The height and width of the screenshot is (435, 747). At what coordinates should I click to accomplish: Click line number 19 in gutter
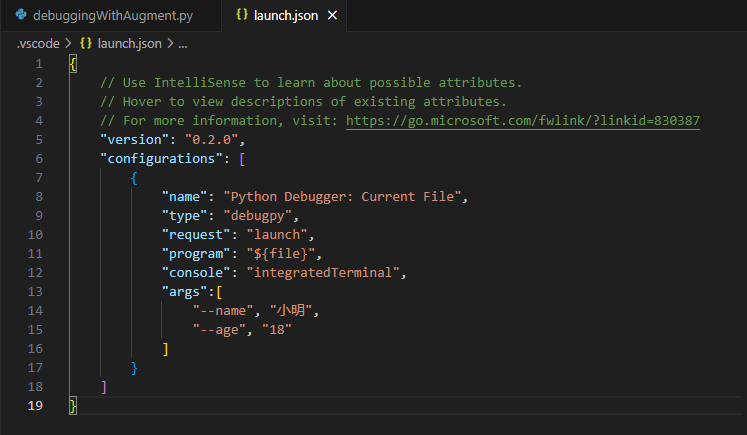[35, 405]
